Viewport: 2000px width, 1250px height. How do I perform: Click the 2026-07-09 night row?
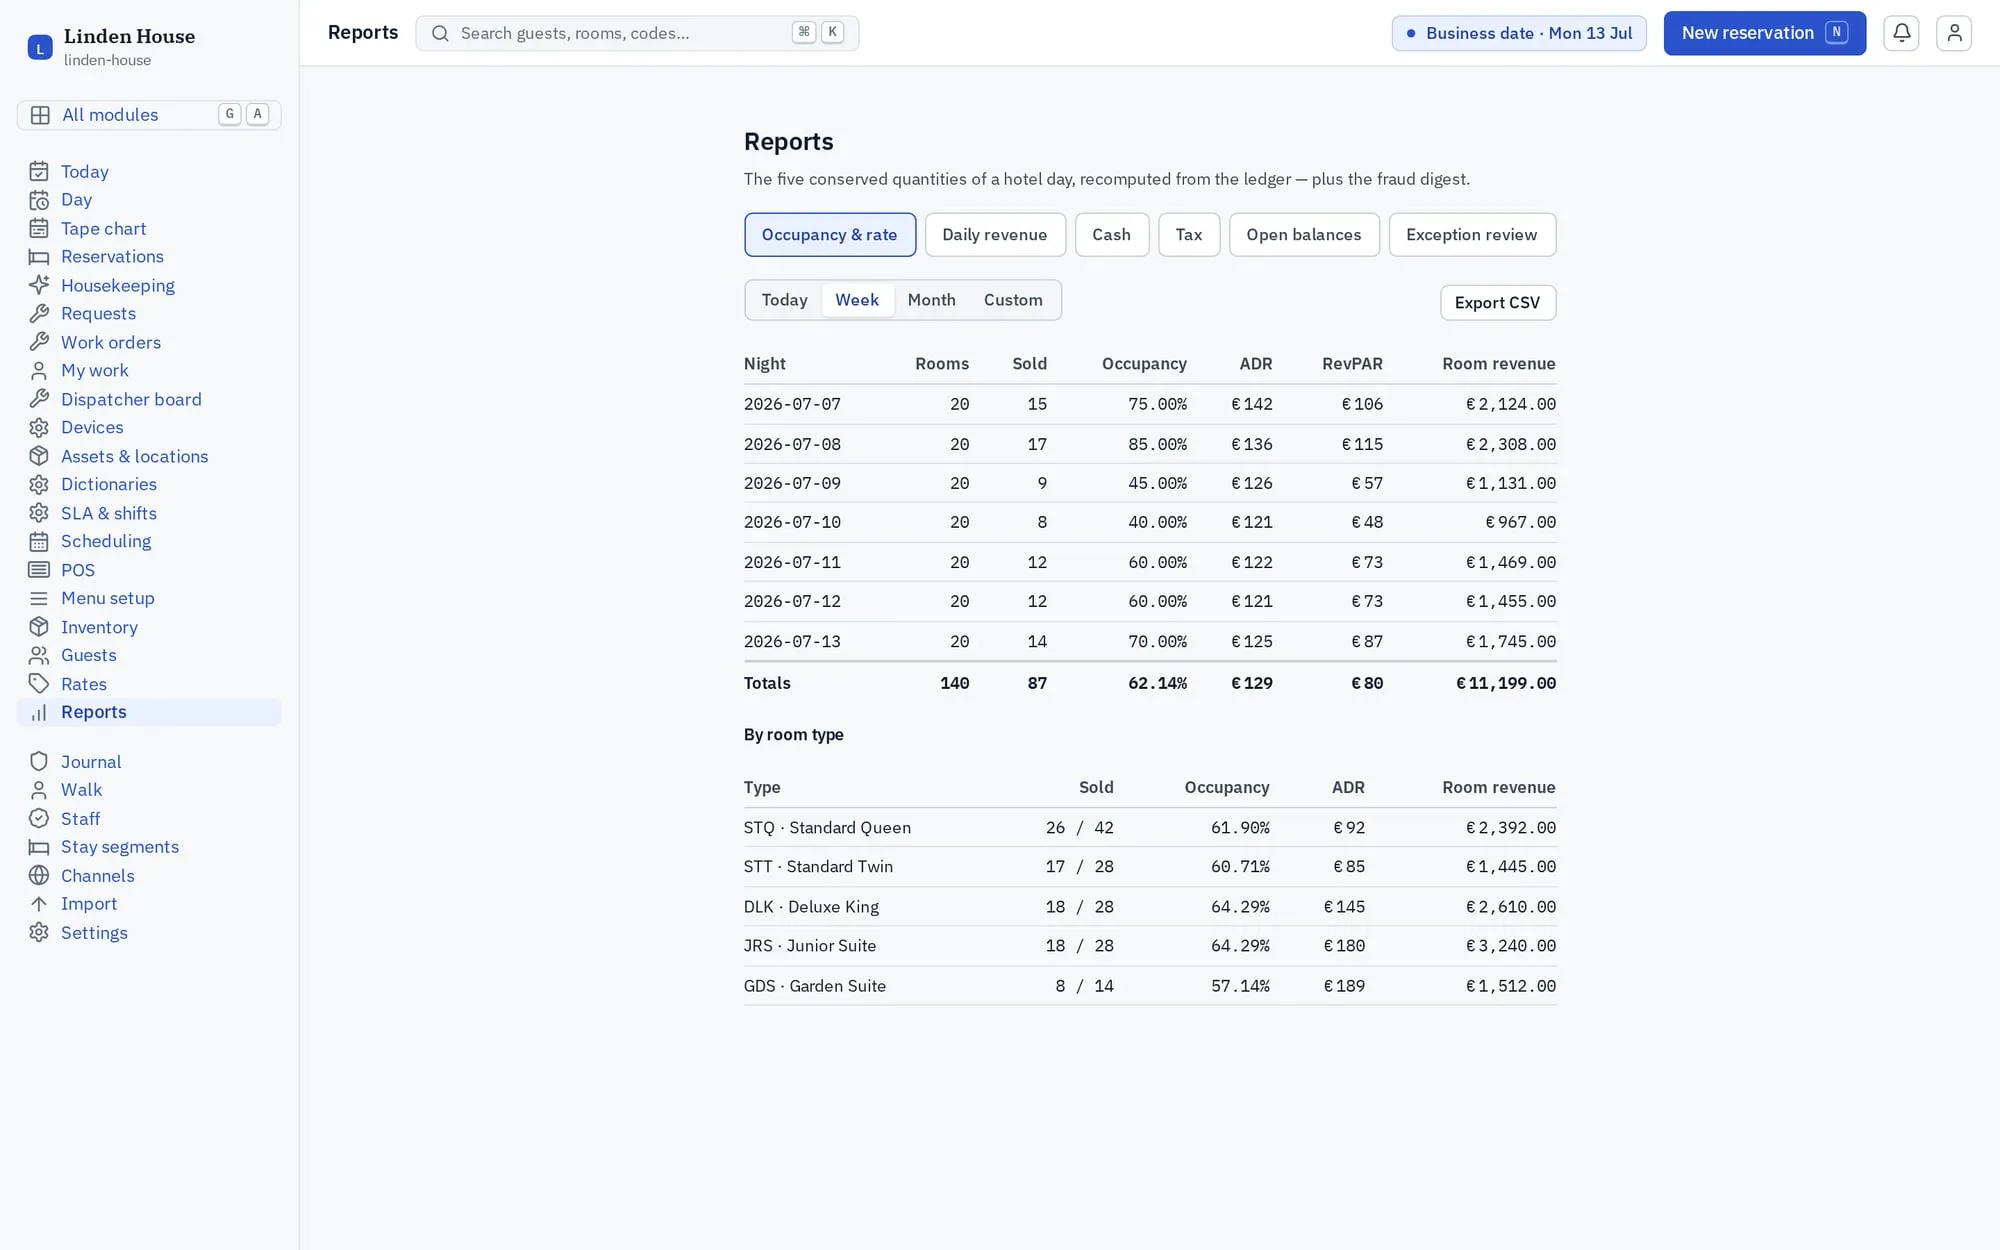pos(1150,484)
